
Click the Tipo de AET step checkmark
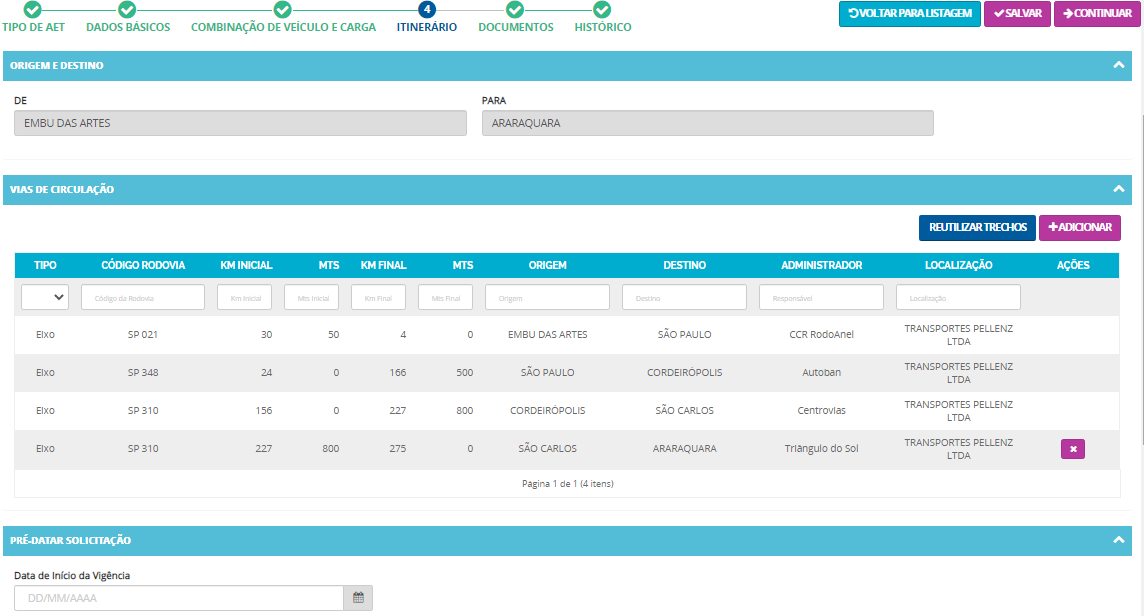33,10
